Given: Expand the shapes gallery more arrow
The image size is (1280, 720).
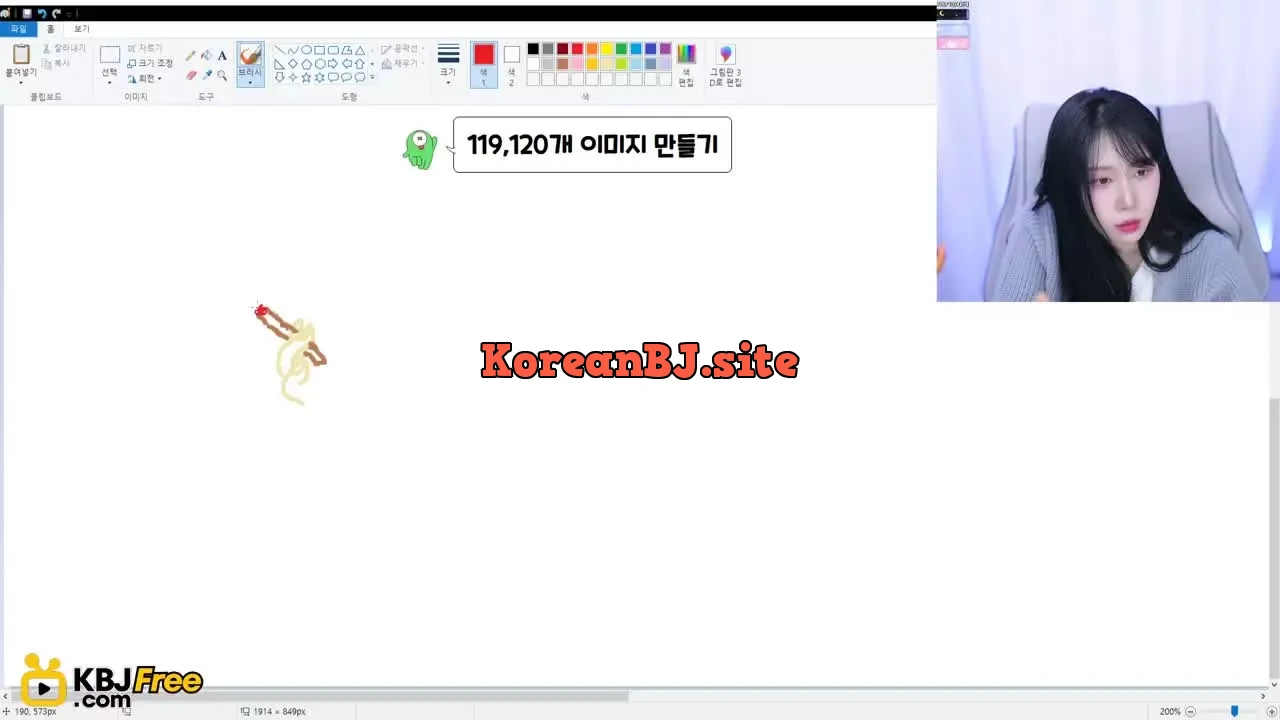Looking at the screenshot, I should 372,77.
